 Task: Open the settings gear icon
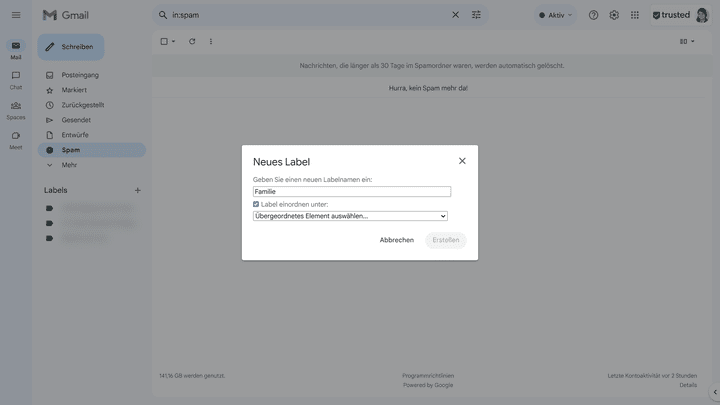[614, 15]
